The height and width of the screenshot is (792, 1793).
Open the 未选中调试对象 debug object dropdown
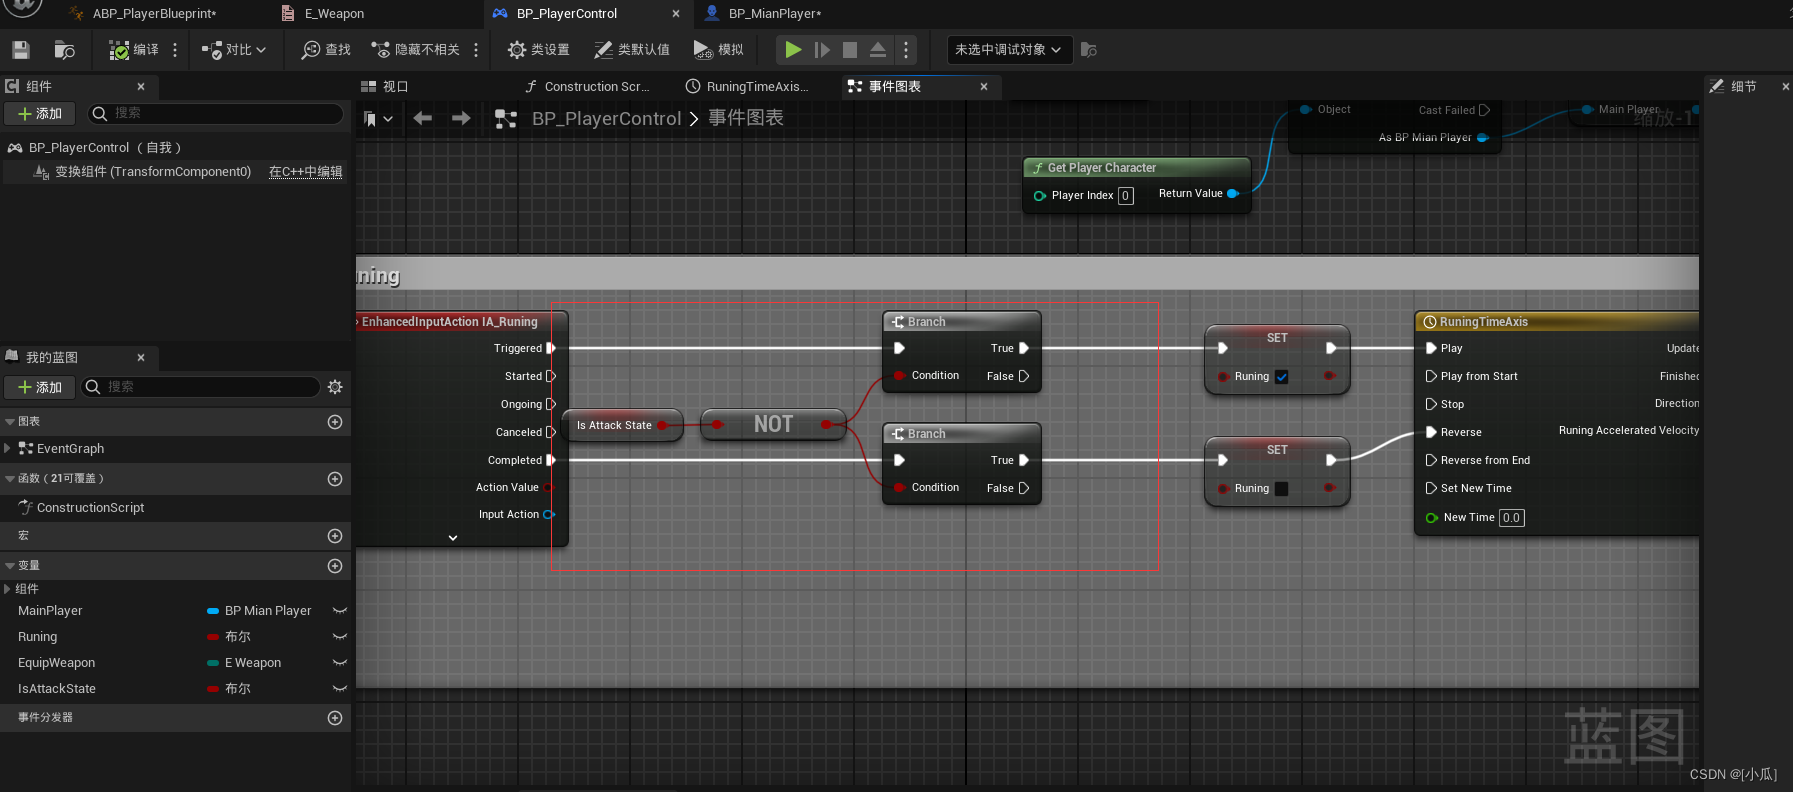[x=1009, y=50]
